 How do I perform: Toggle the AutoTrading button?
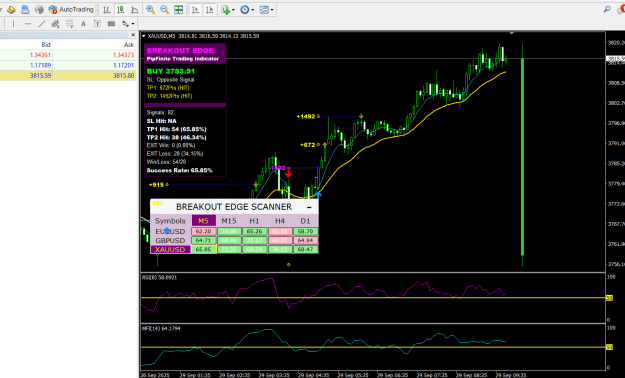71,10
